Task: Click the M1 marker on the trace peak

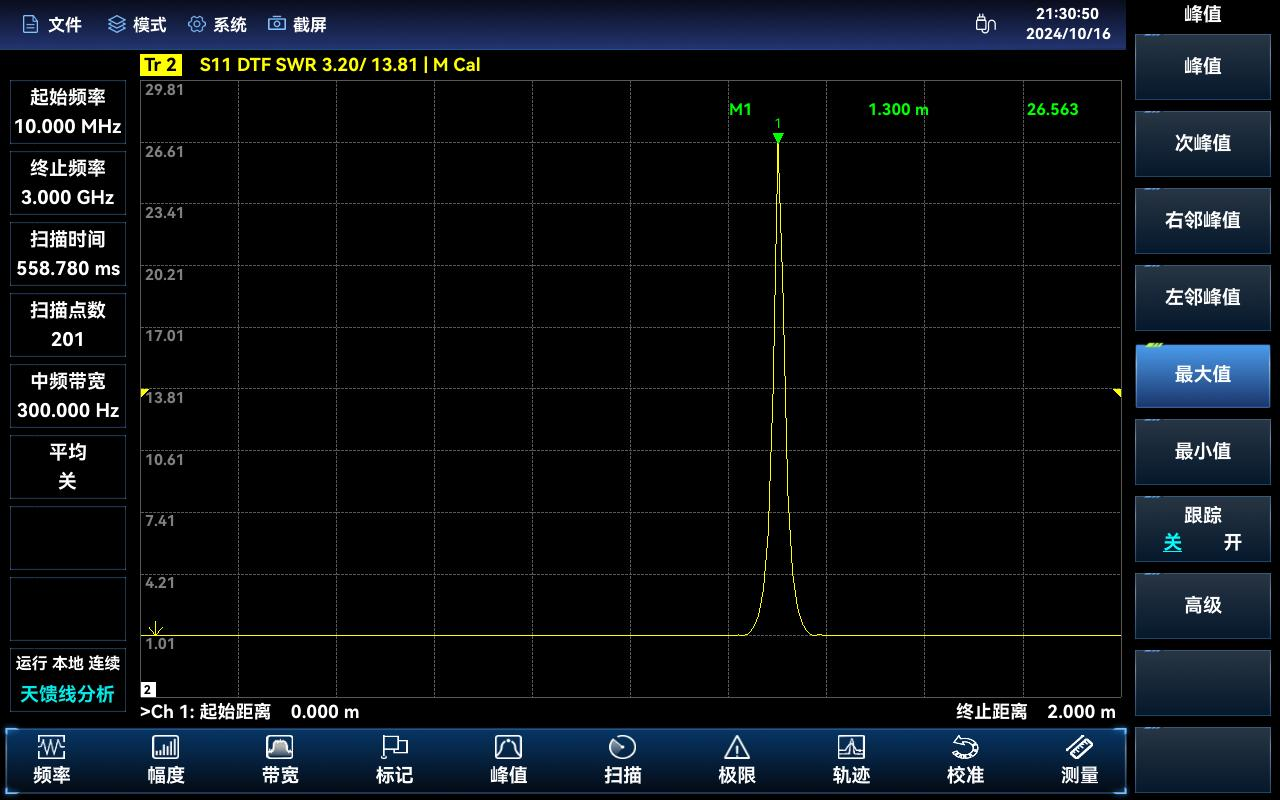Action: [x=778, y=137]
